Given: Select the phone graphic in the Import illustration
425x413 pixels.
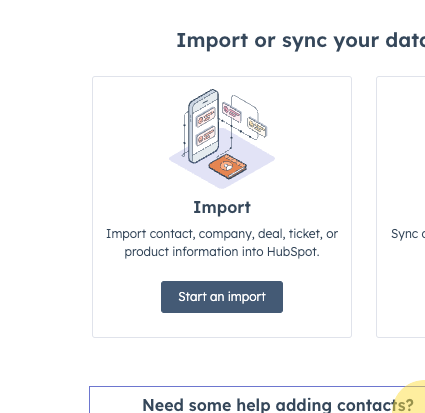Looking at the screenshot, I should pyautogui.click(x=203, y=126).
